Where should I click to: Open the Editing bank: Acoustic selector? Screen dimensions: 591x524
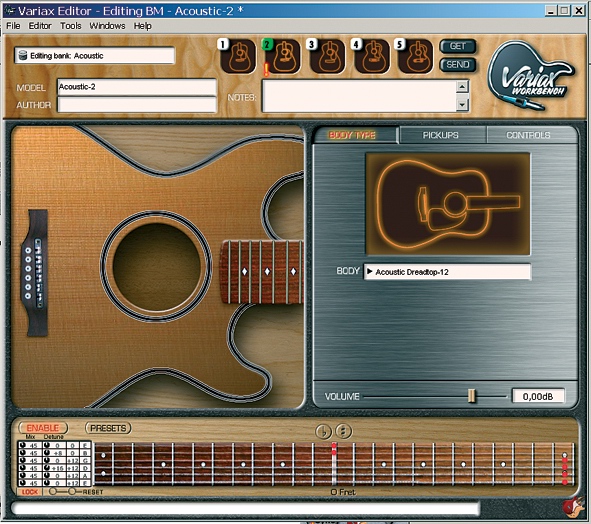point(95,56)
